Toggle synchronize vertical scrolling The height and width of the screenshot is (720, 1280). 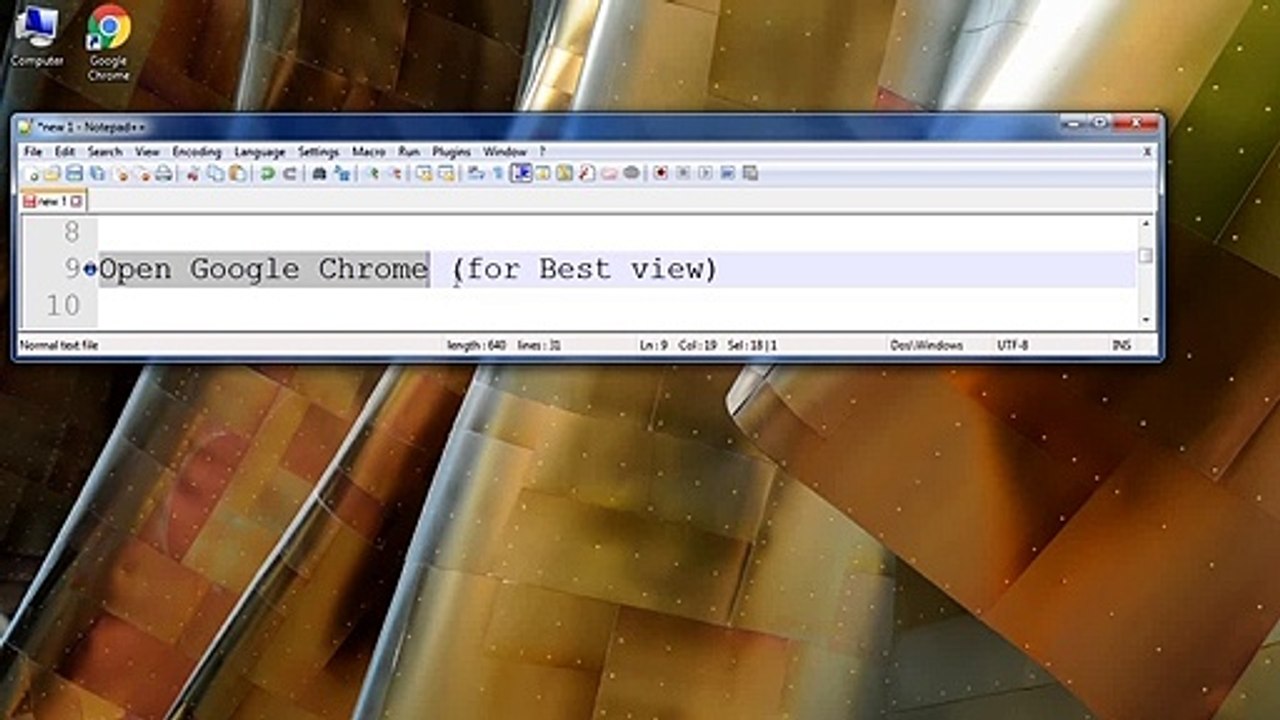coord(423,173)
